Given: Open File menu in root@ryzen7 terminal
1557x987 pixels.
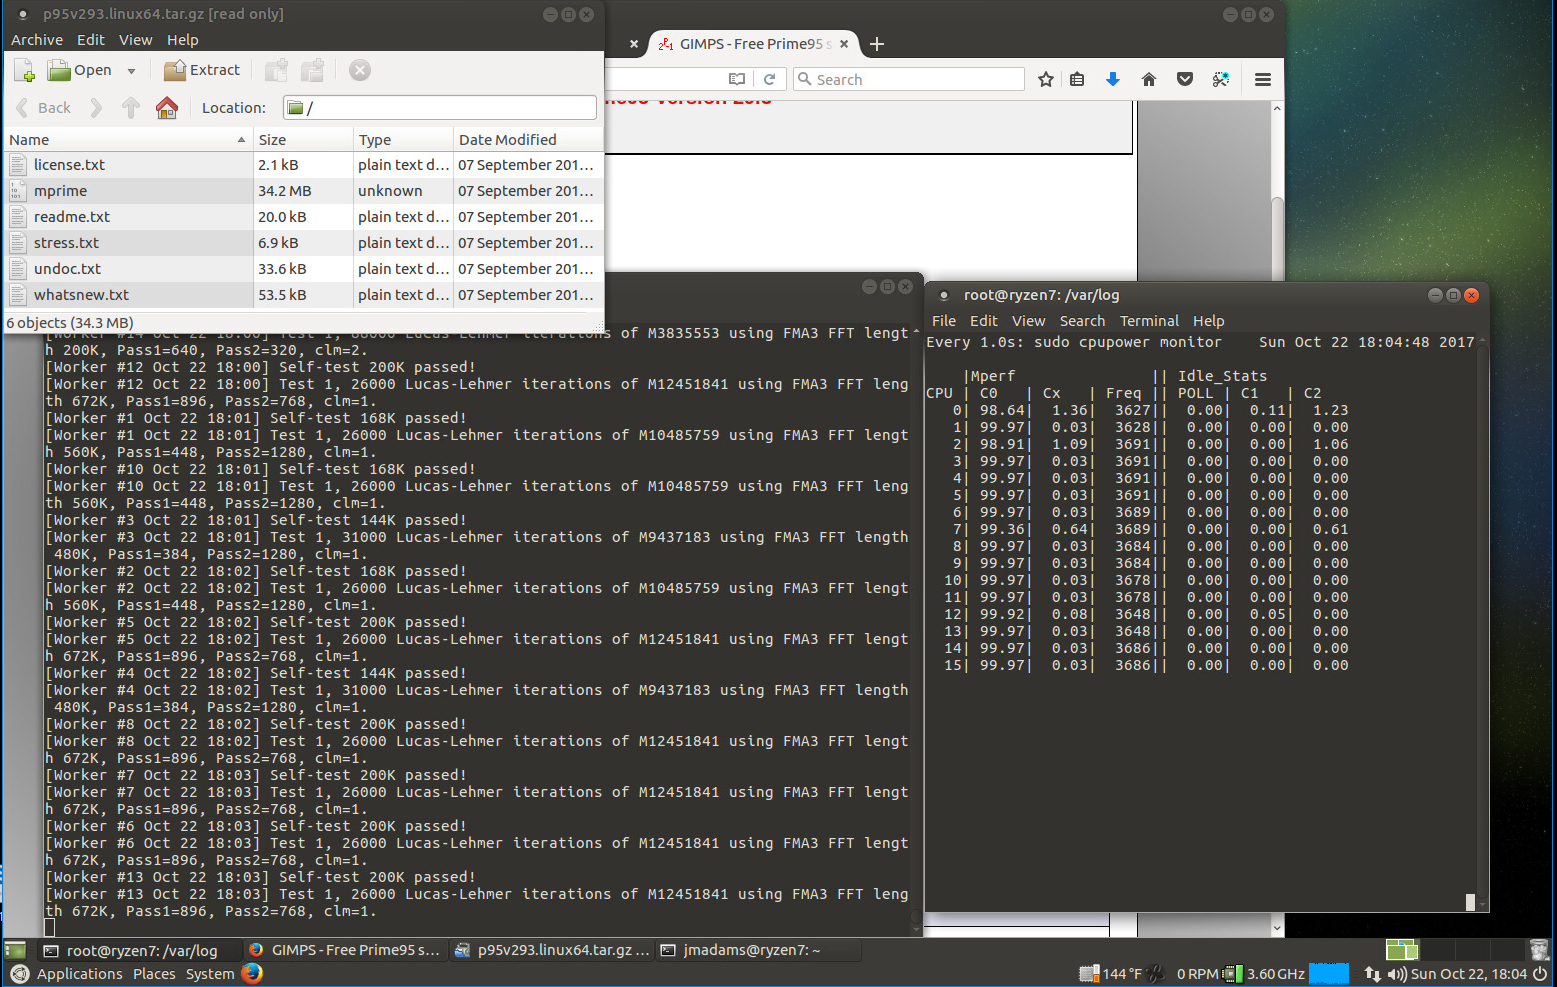Looking at the screenshot, I should tap(944, 321).
